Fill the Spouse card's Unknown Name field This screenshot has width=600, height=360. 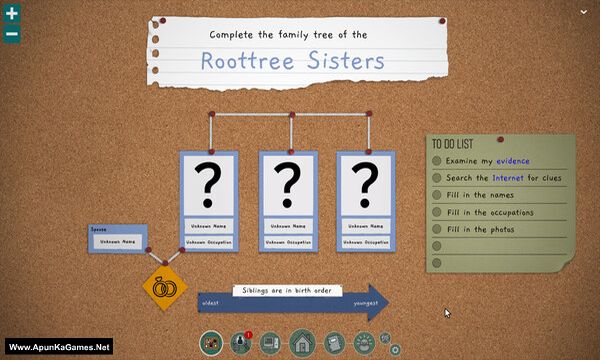pos(117,242)
